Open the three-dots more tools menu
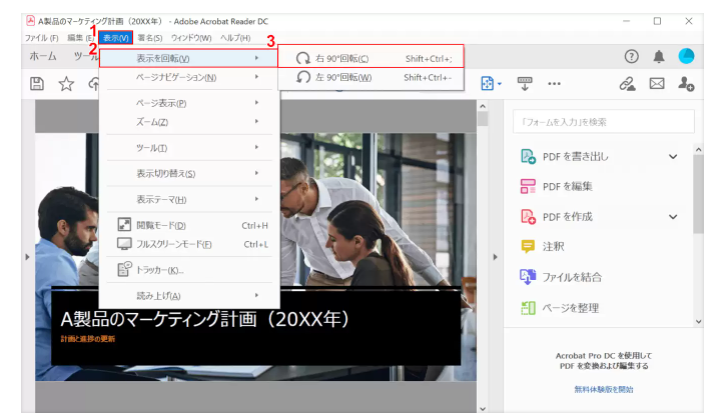 click(553, 84)
